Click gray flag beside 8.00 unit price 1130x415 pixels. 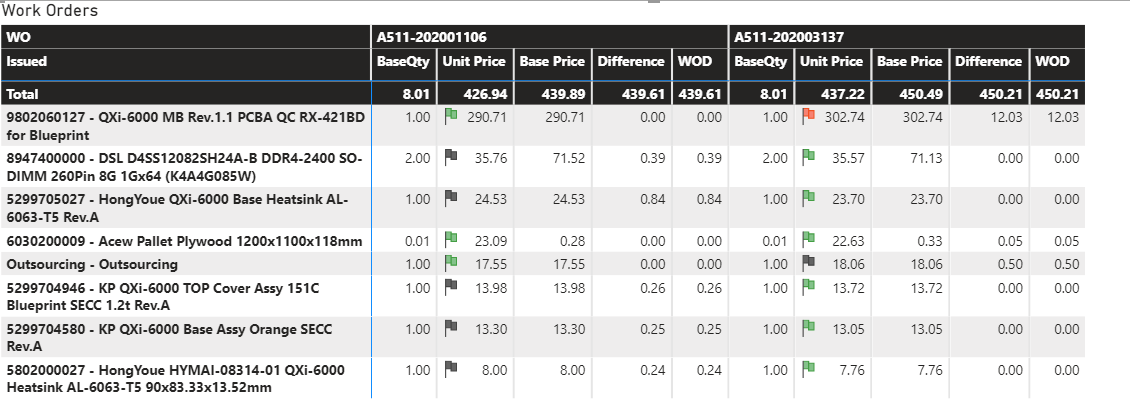(x=451, y=368)
